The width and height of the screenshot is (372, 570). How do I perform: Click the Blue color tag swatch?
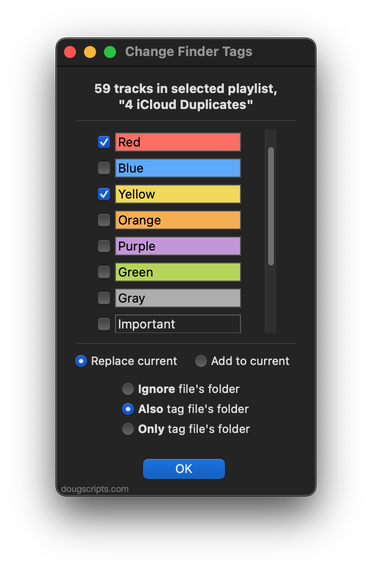[178, 168]
